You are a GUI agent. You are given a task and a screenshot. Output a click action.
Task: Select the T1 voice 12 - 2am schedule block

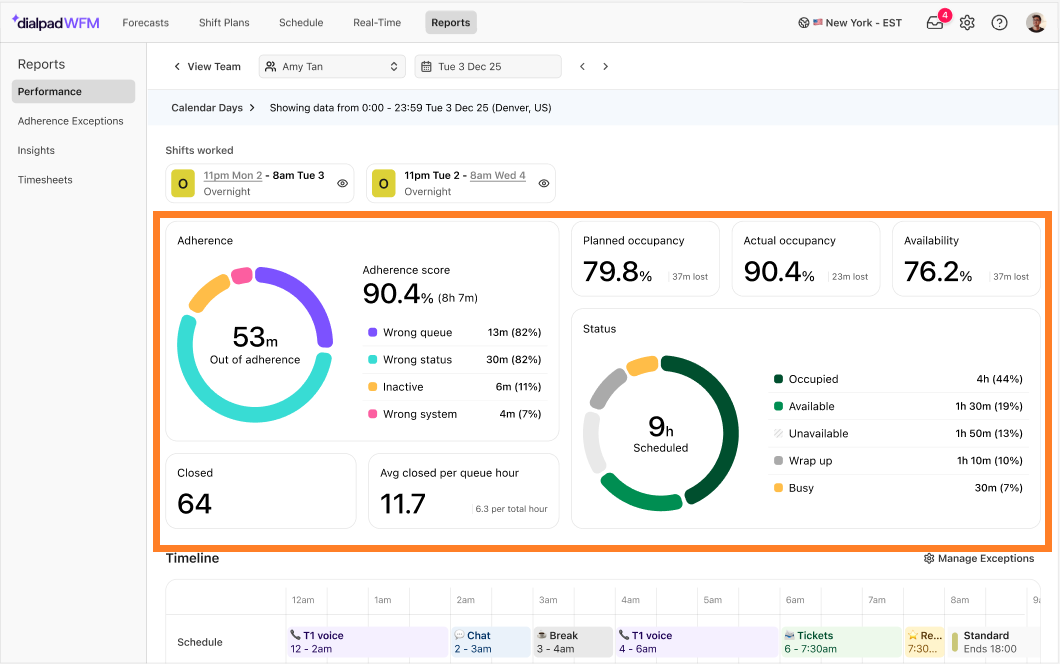coord(368,642)
